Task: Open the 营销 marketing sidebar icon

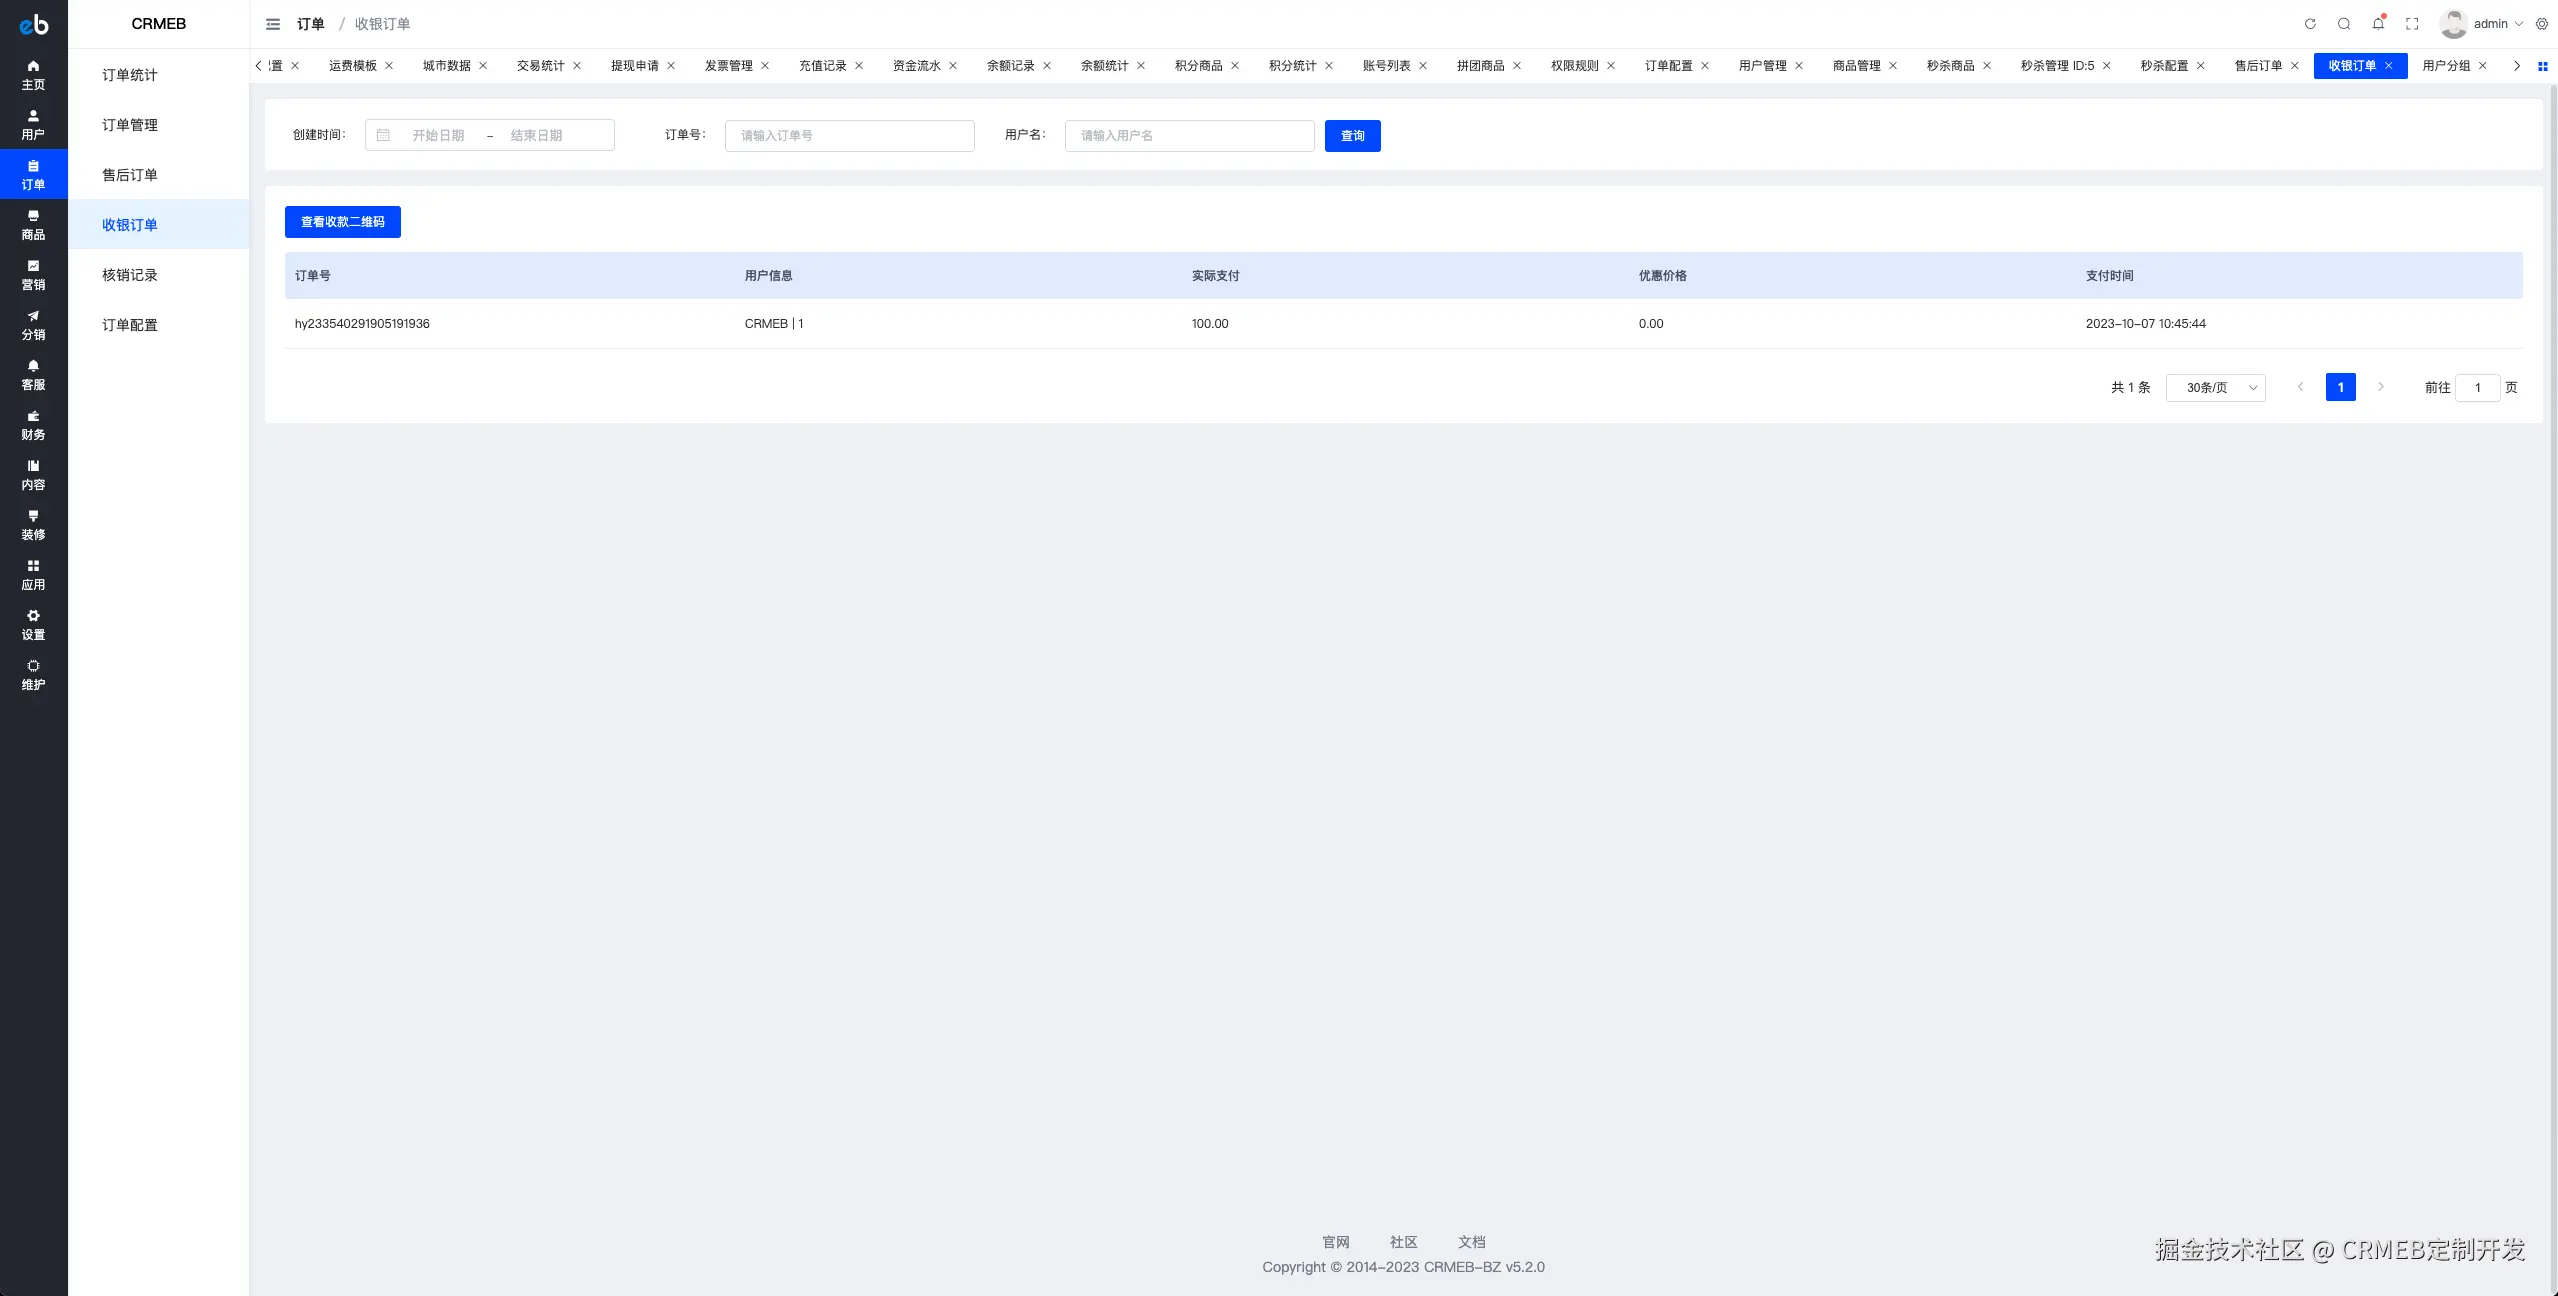Action: [33, 274]
